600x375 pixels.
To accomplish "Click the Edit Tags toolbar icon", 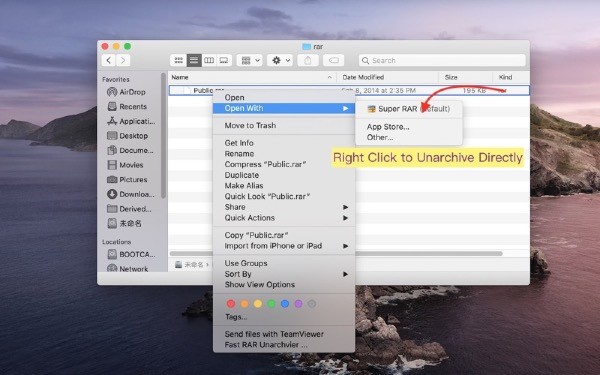I will tap(334, 60).
